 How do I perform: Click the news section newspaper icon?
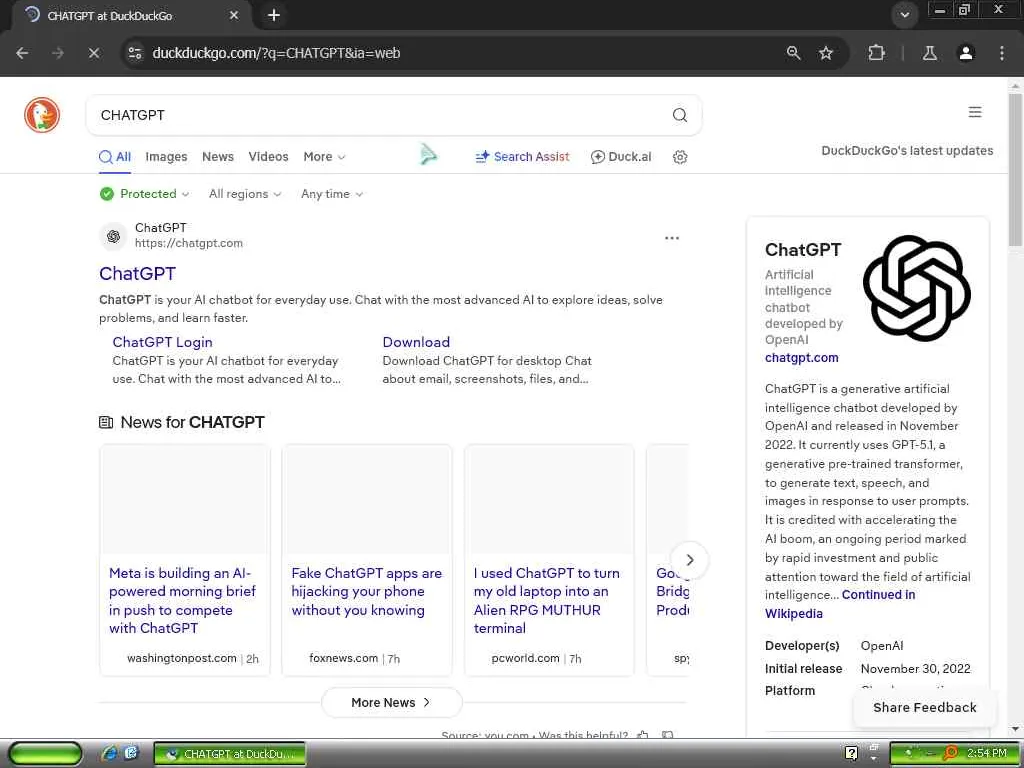[106, 423]
